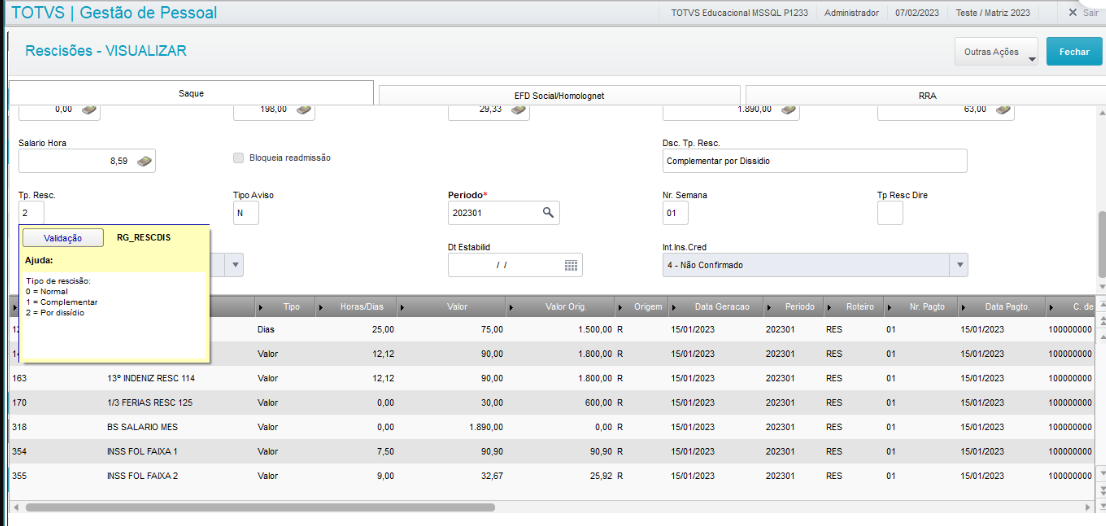
Task: Select the row '1/3 FERIAS RESC 125'
Action: 552,403
